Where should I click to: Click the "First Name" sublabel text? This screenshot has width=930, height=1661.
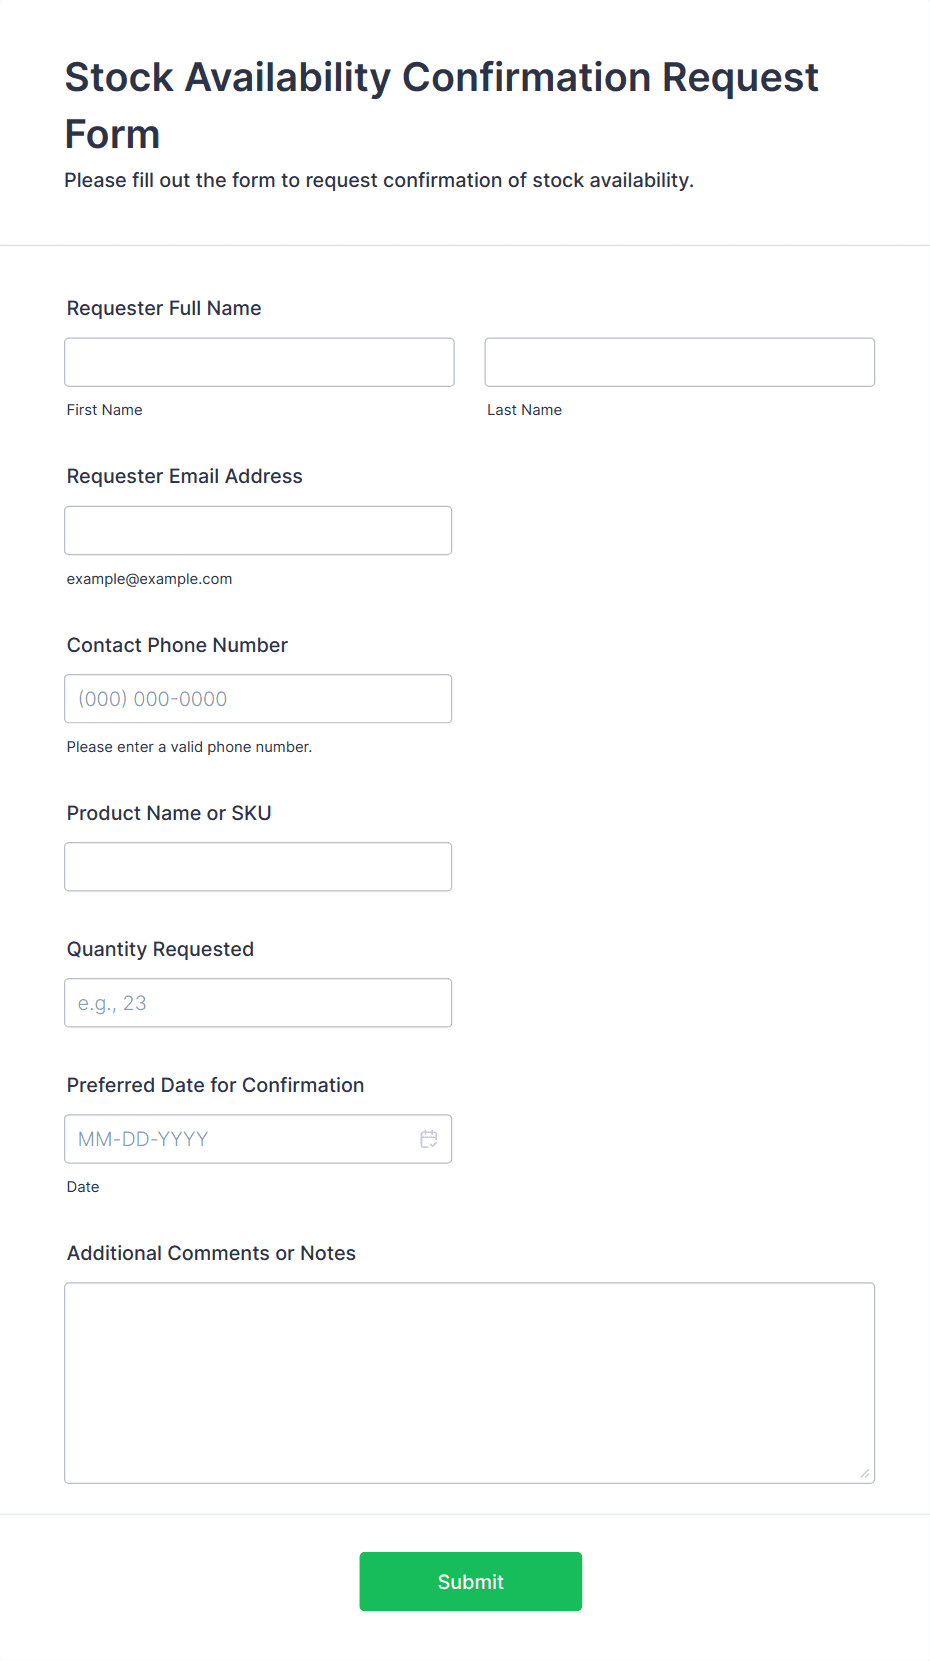tap(104, 410)
